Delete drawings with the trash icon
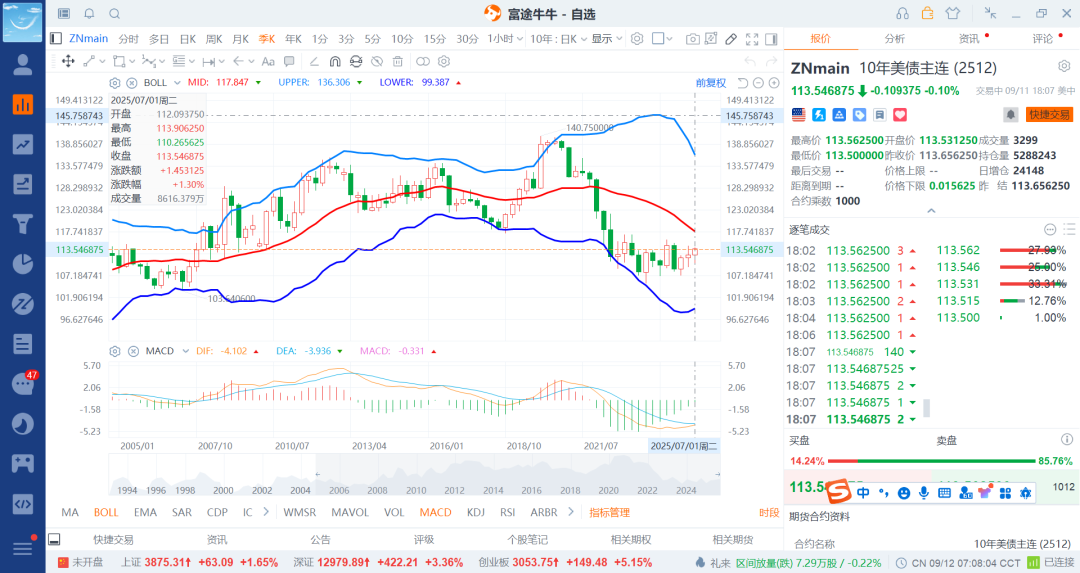1080x573 pixels. pos(398,61)
